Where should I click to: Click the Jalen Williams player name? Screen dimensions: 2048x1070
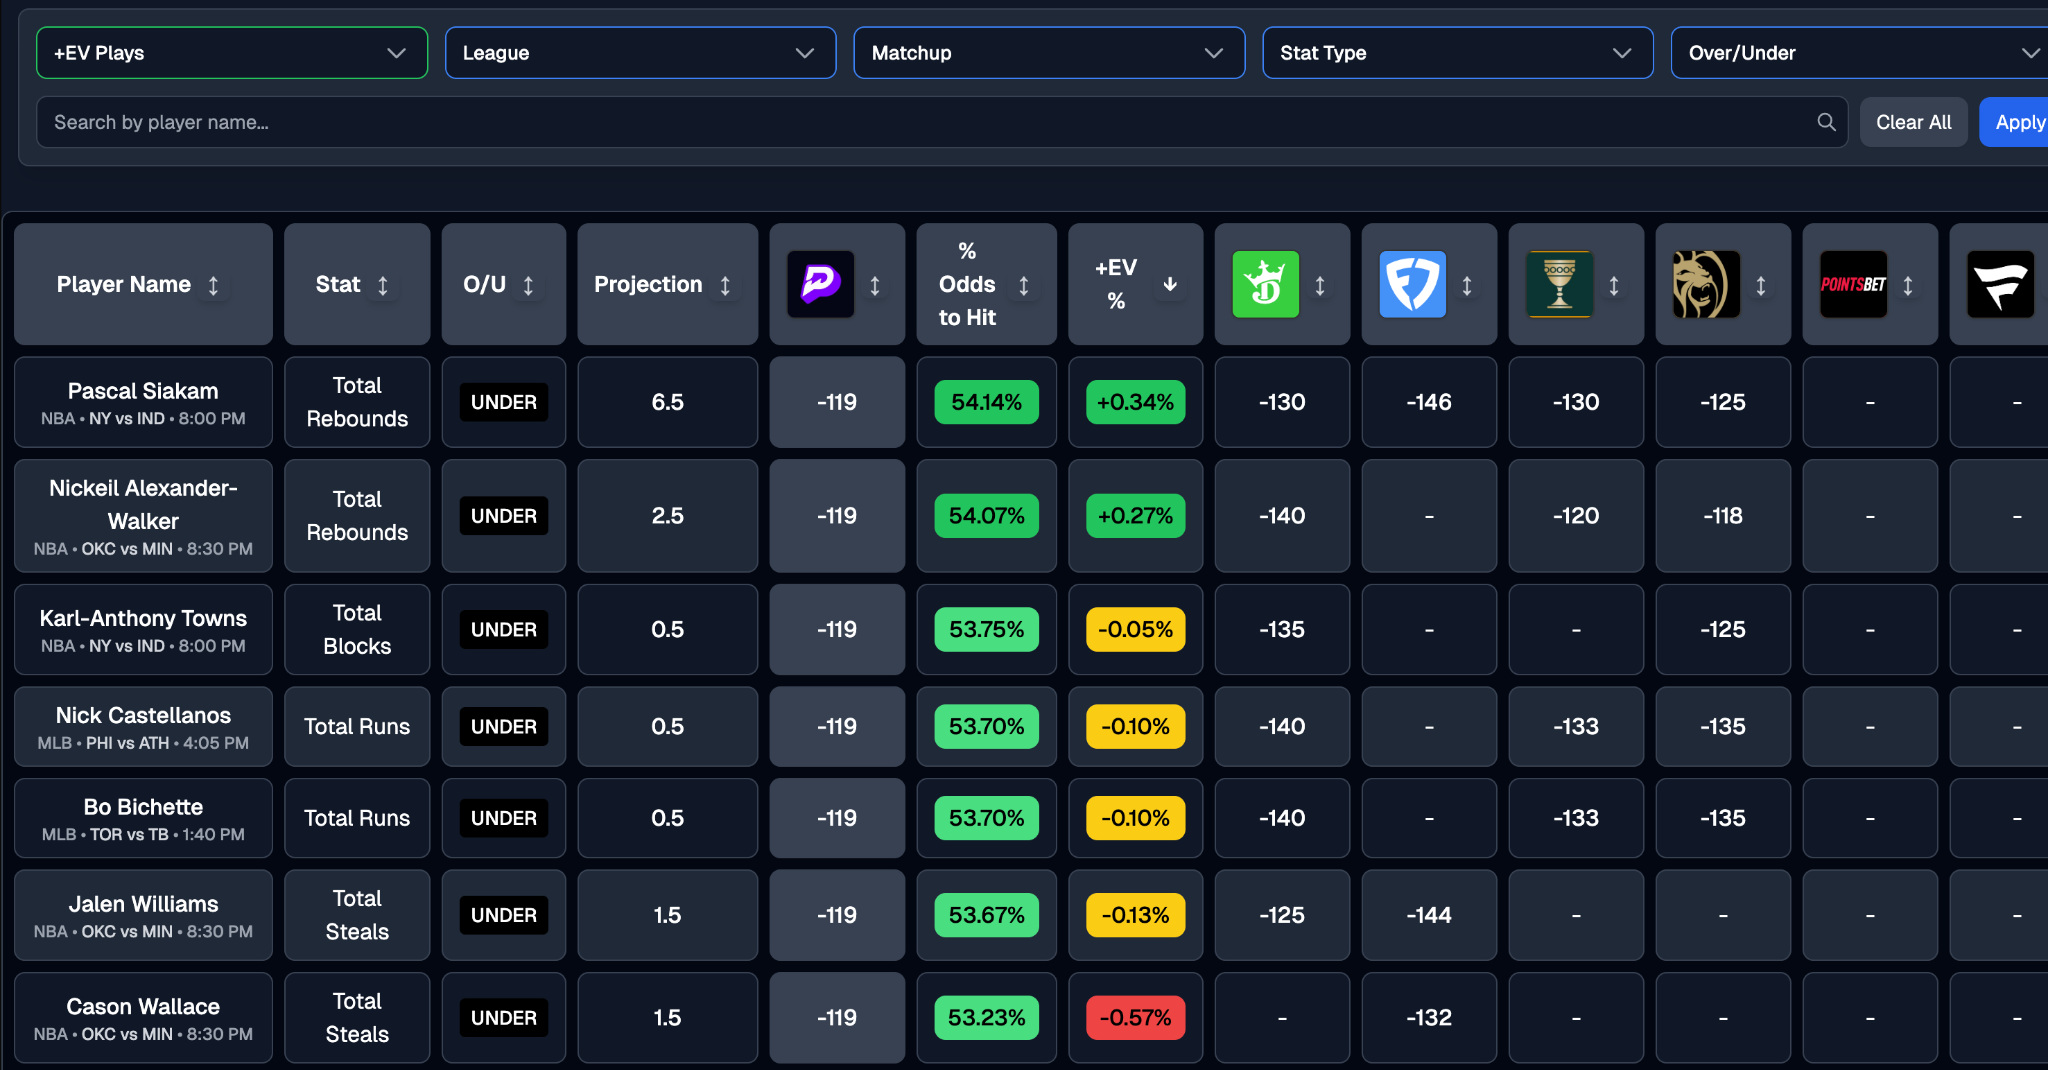pyautogui.click(x=143, y=904)
